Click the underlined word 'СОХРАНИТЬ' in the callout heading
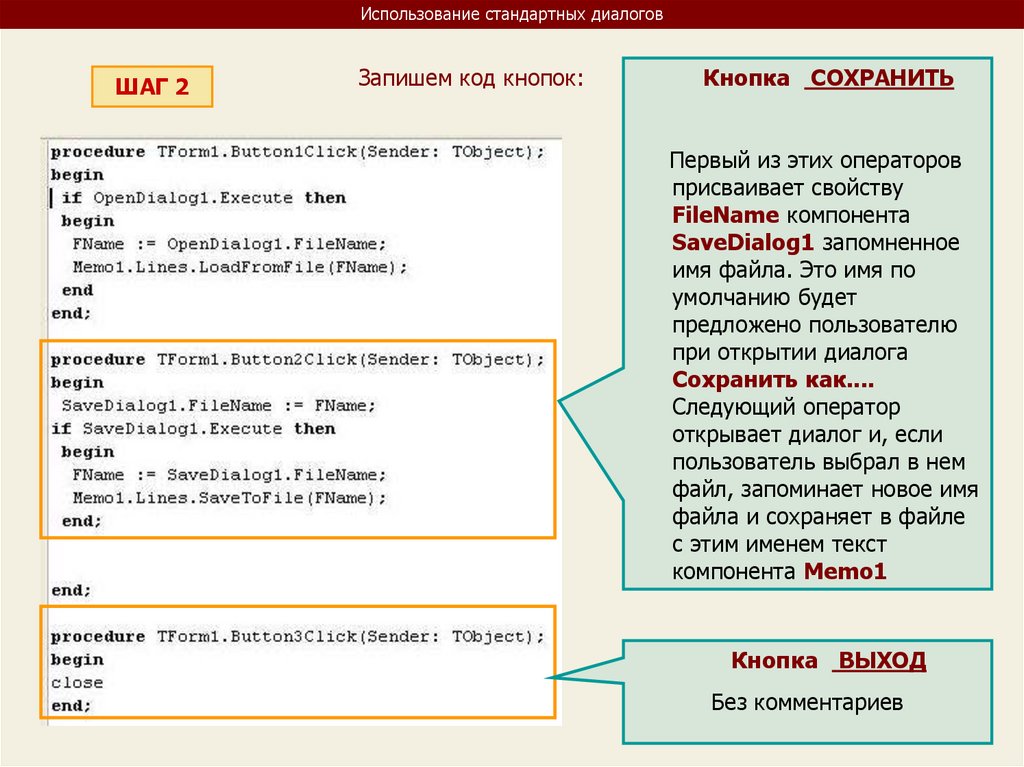This screenshot has height=767, width=1024. click(882, 78)
